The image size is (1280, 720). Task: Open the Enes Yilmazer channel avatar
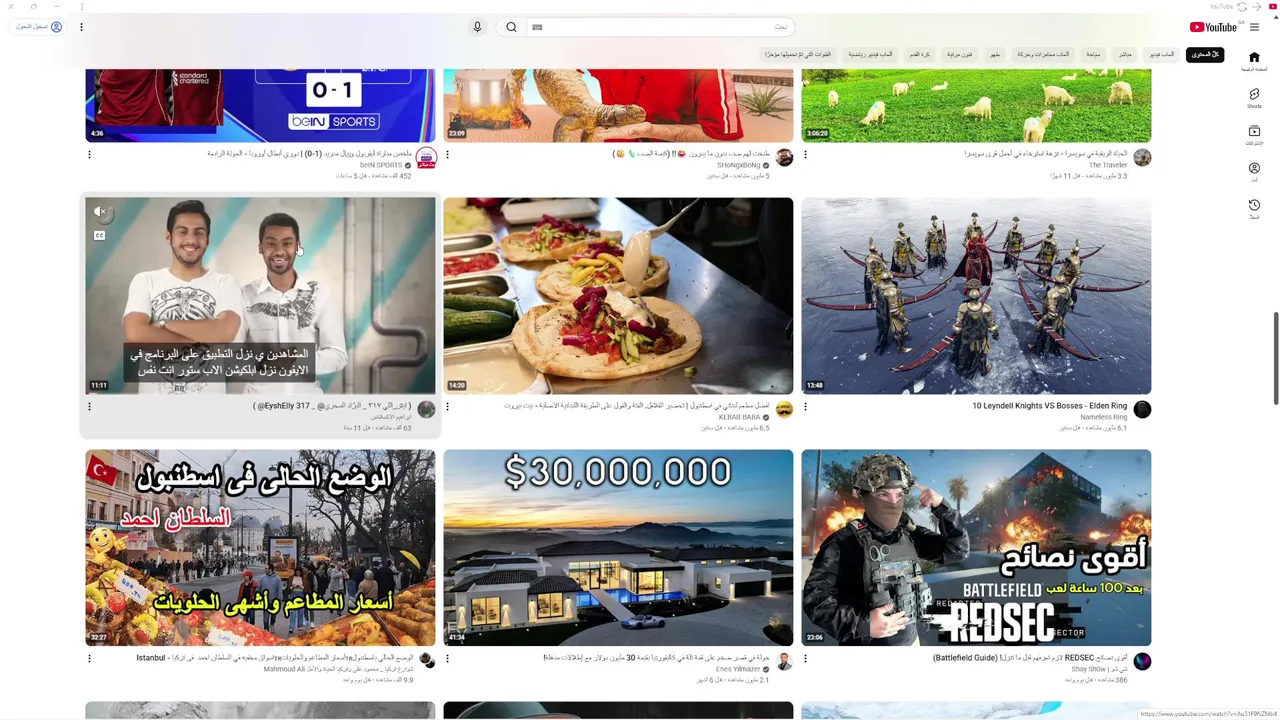tap(784, 662)
